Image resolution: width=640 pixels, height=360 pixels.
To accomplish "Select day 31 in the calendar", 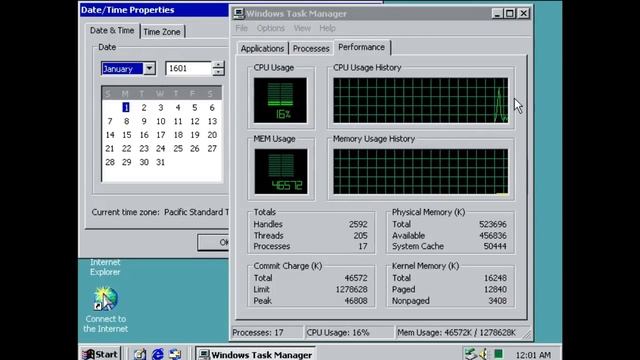I will (x=160, y=162).
